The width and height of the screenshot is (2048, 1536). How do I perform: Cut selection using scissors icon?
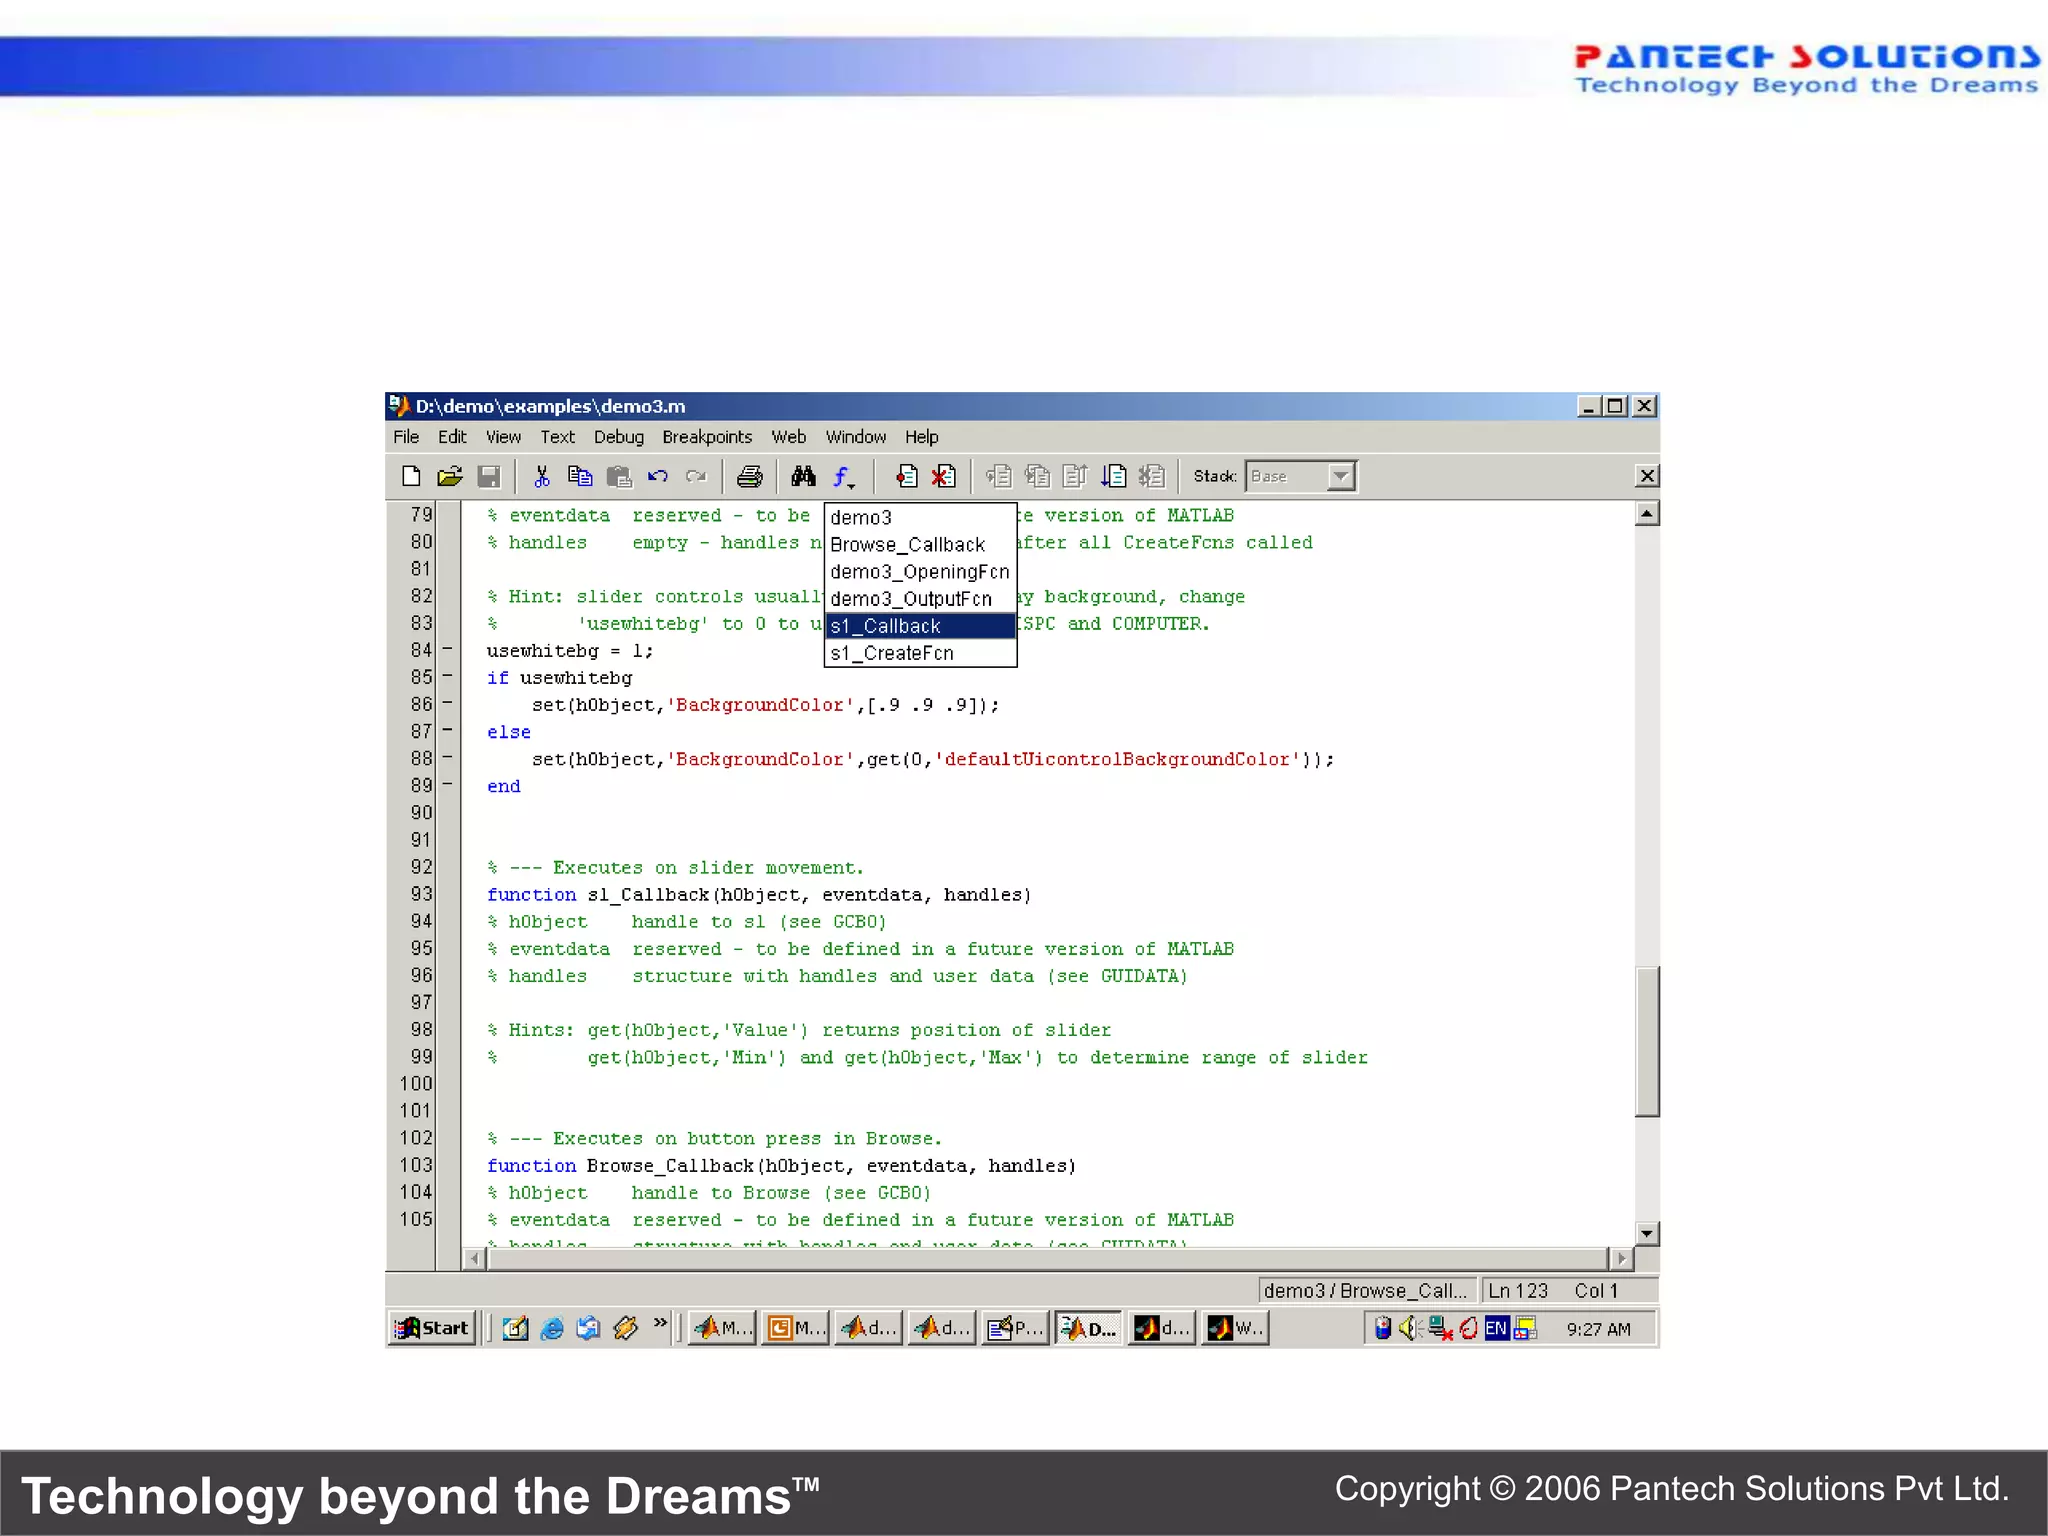[x=542, y=477]
